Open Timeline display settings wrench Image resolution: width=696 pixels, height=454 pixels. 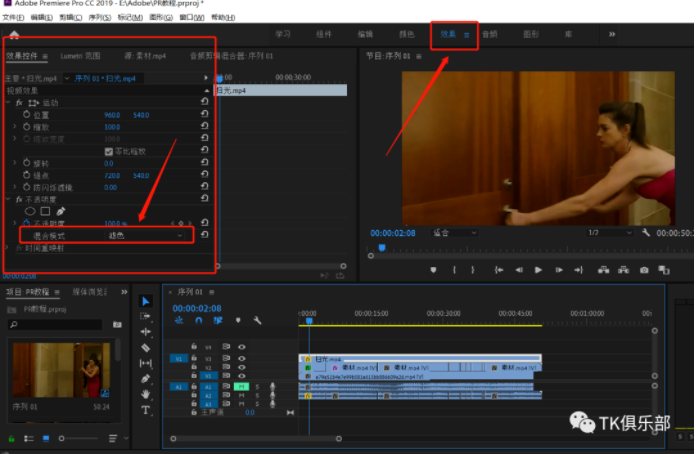(257, 320)
